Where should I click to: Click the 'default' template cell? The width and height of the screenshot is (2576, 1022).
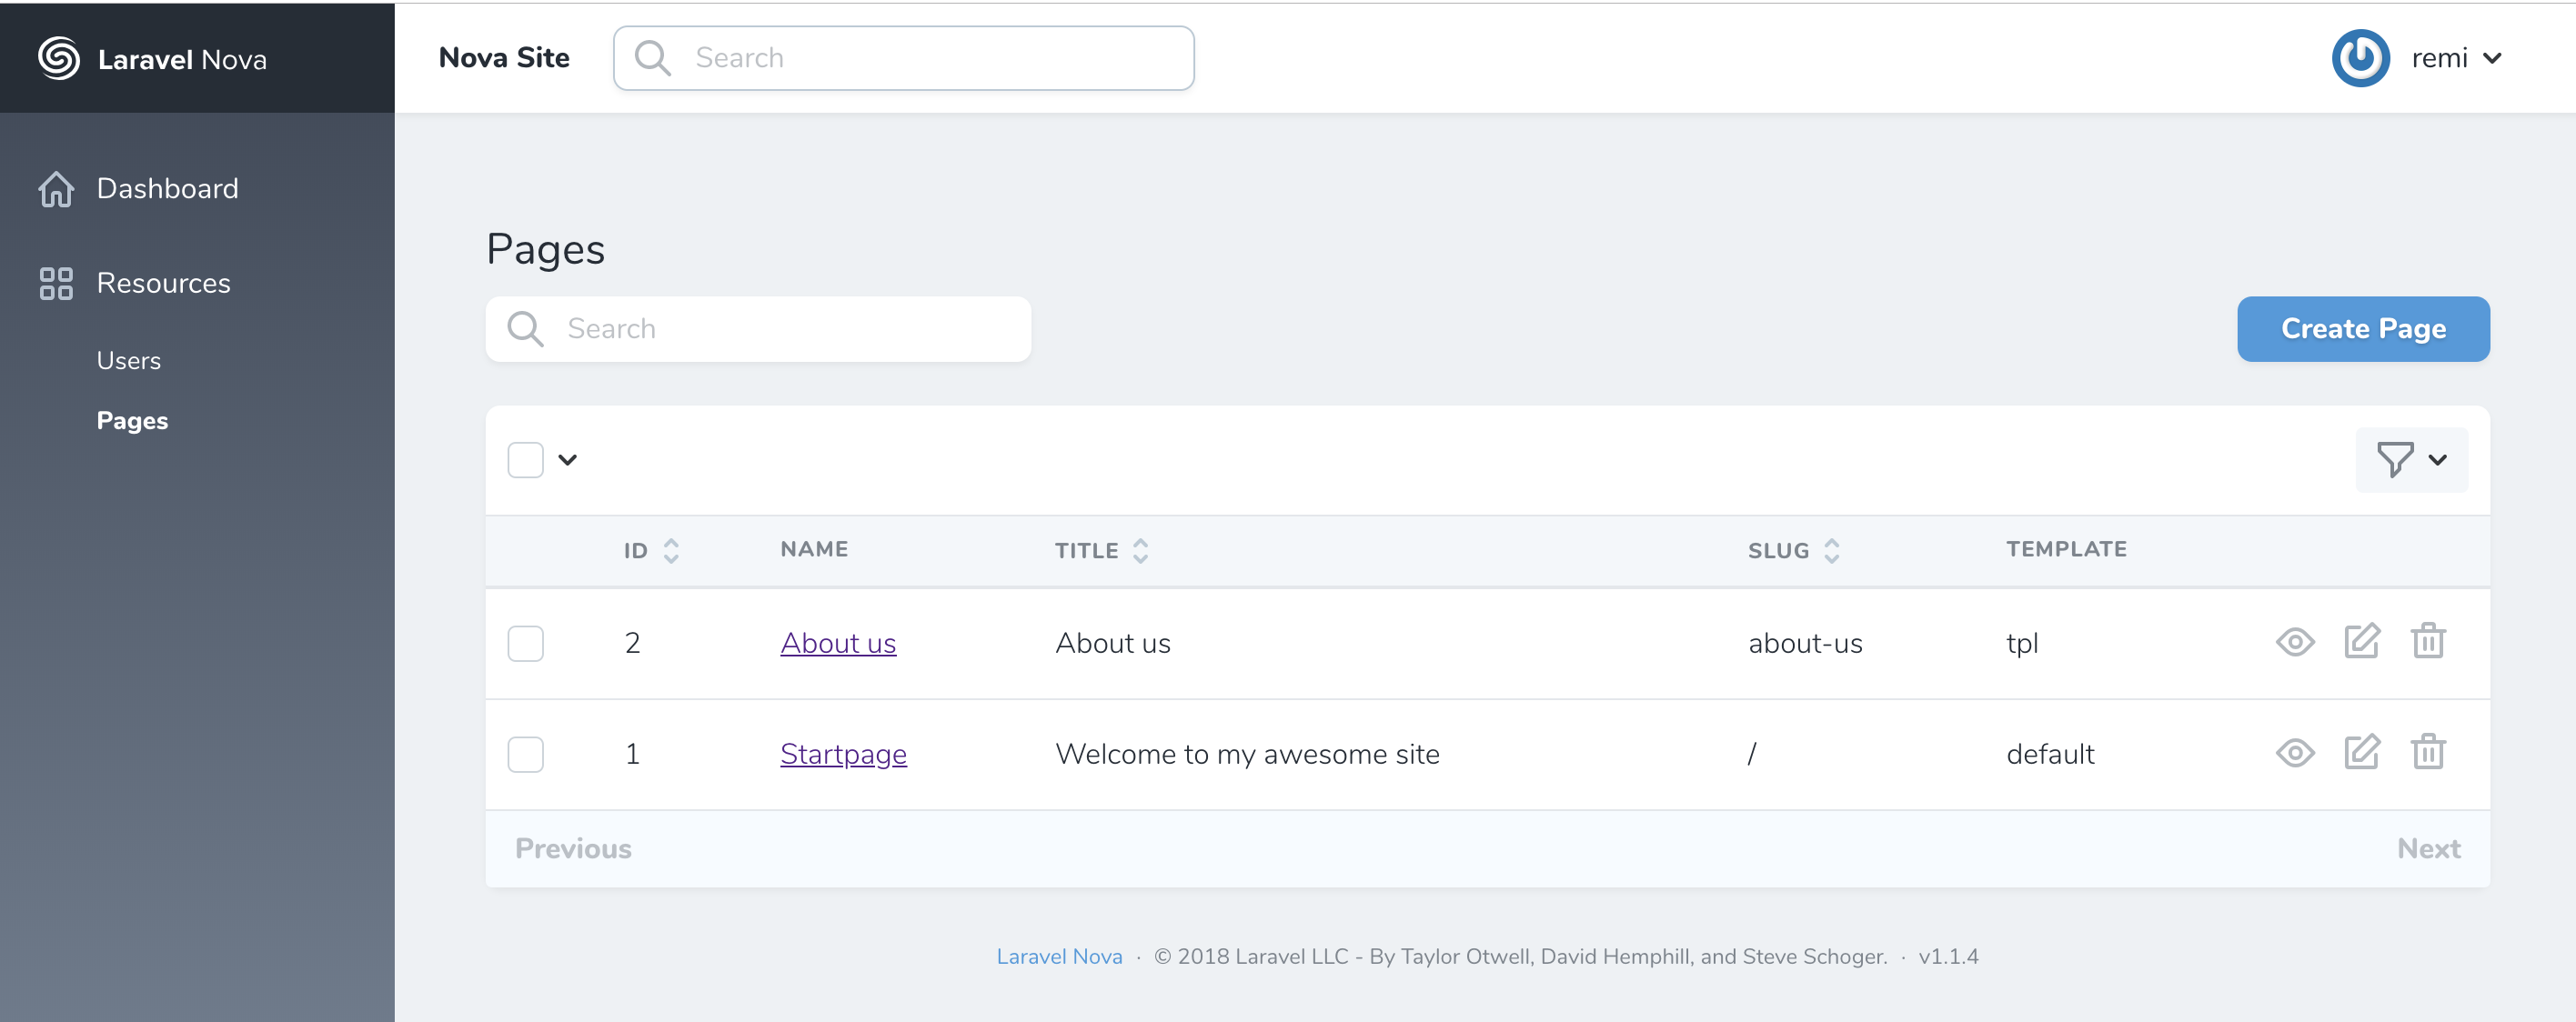coord(2050,754)
